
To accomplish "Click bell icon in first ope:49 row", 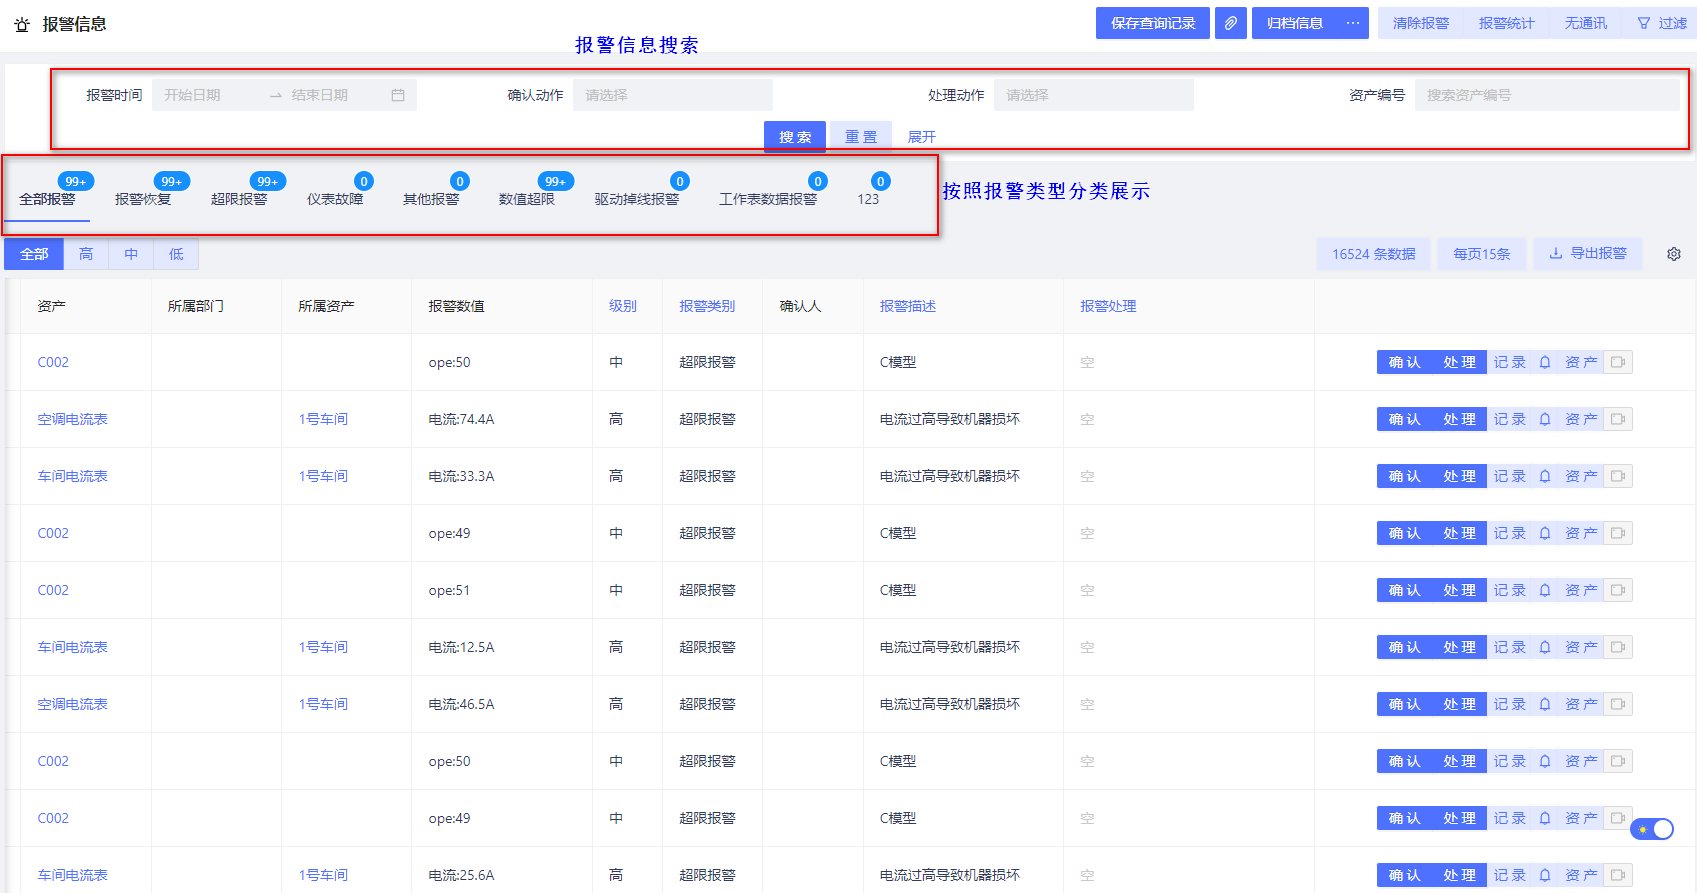I will coord(1545,533).
